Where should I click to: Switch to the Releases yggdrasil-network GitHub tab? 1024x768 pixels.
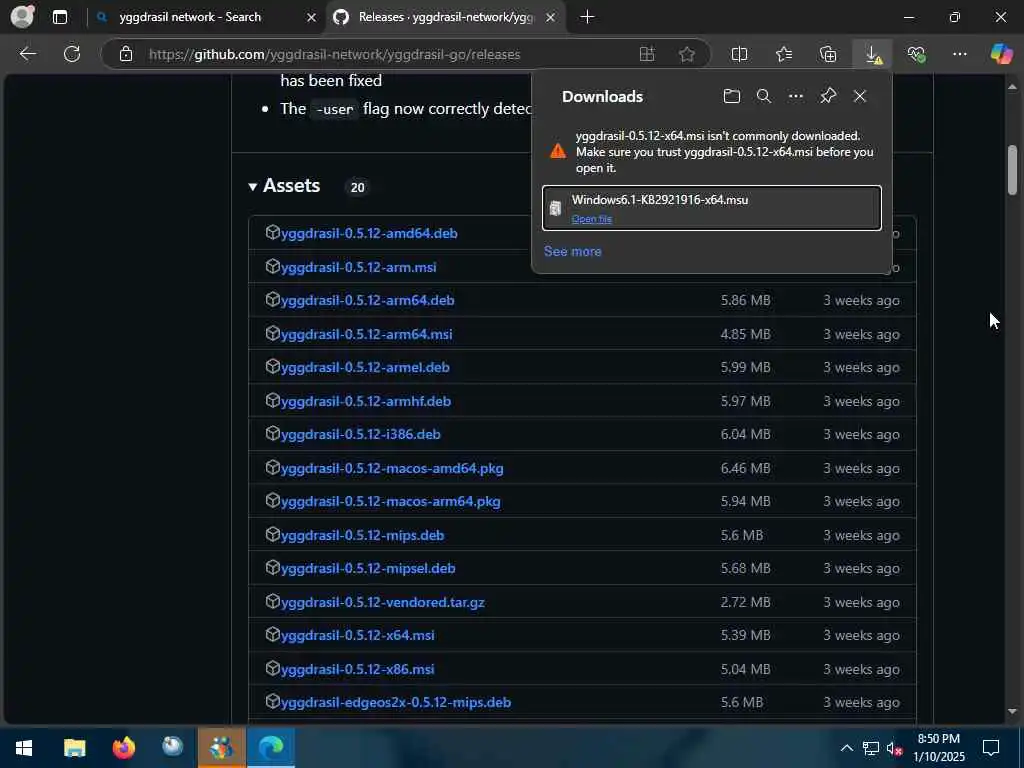(x=447, y=17)
